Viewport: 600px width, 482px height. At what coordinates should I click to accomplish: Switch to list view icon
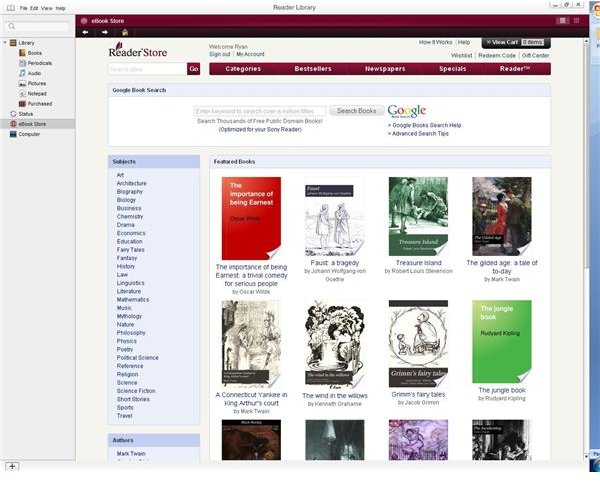click(x=562, y=21)
